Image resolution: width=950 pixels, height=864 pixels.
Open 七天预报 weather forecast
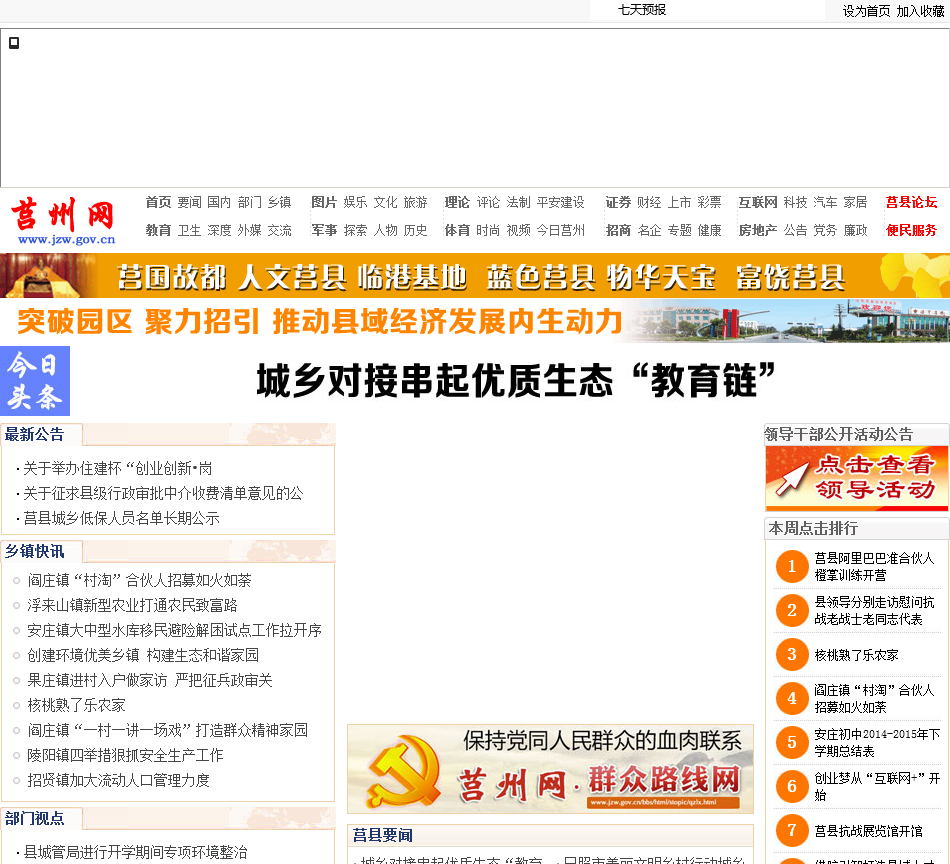point(642,10)
